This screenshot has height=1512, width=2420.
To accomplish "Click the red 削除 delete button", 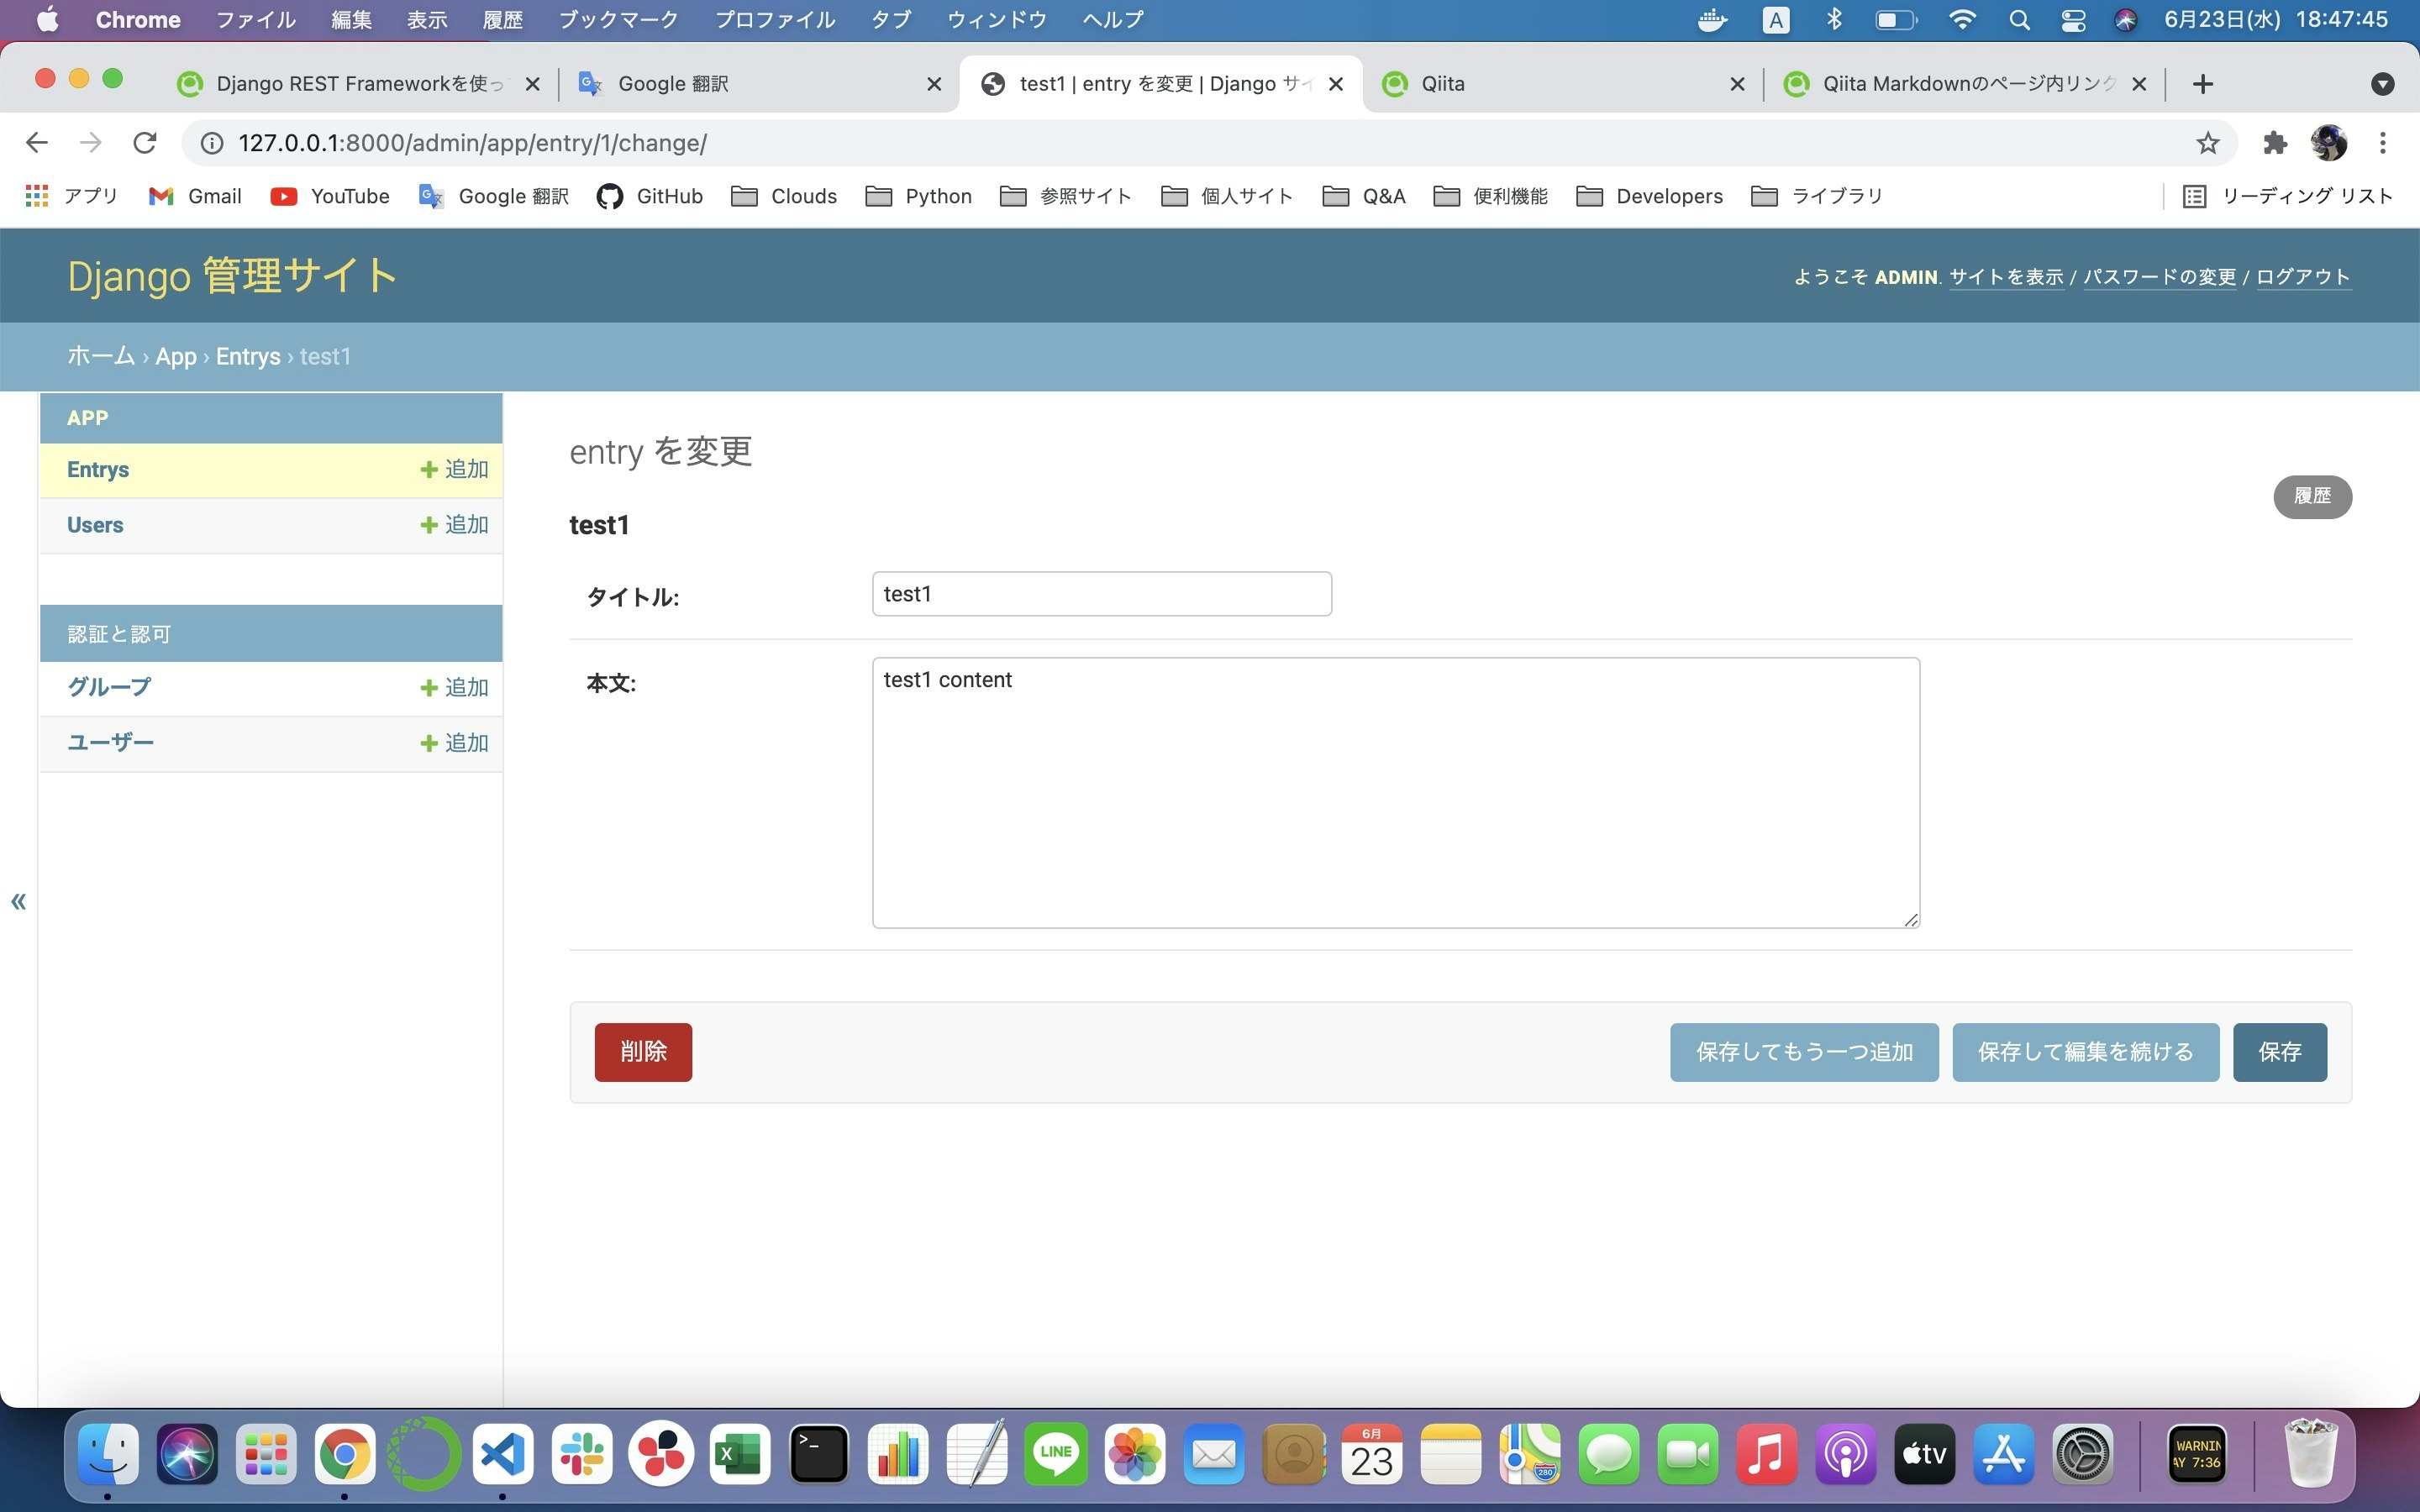I will tap(643, 1052).
